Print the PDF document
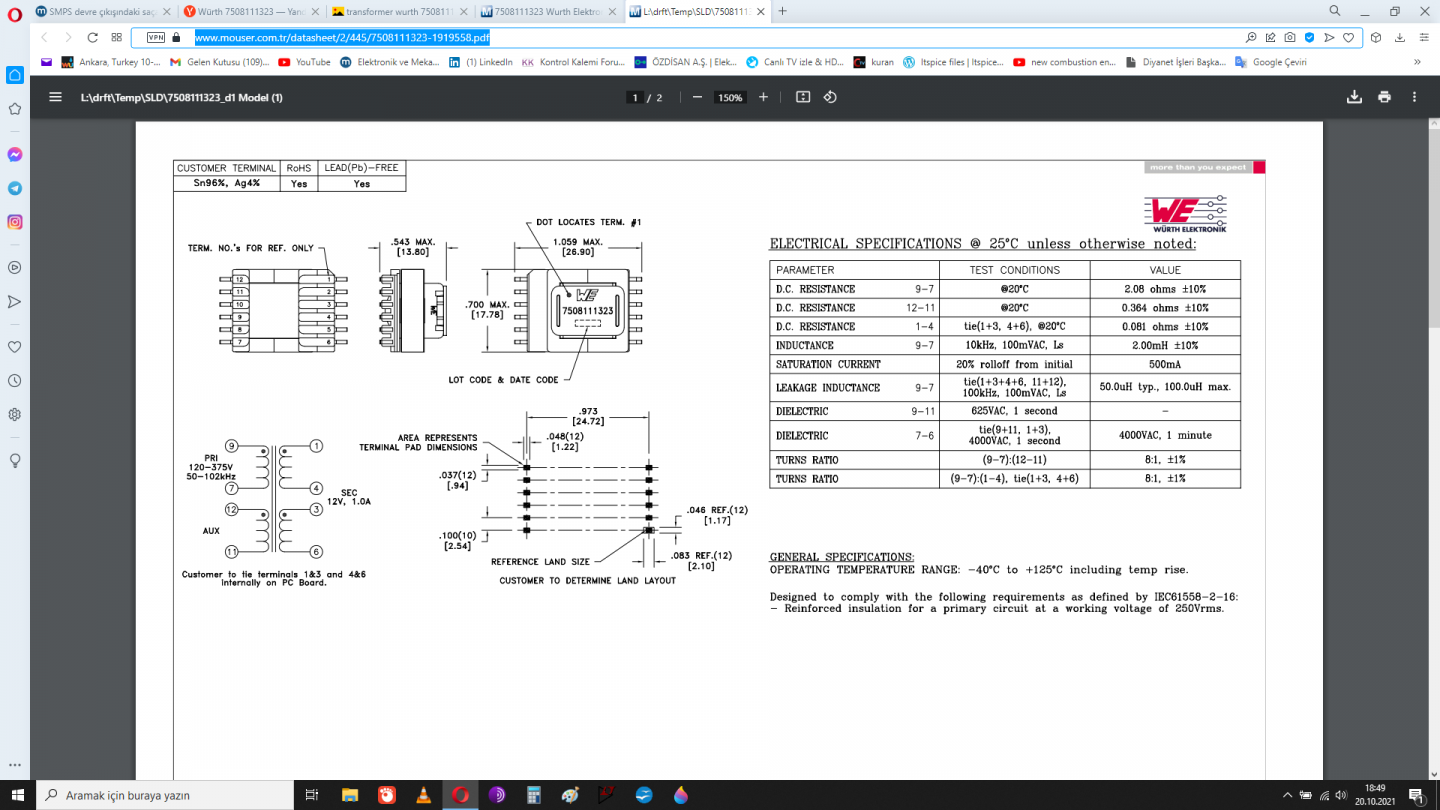The width and height of the screenshot is (1440, 810). pos(1384,97)
